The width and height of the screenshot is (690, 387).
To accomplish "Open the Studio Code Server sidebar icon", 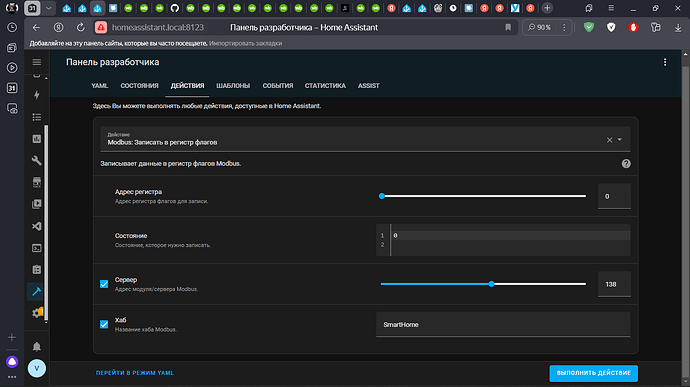I will pyautogui.click(x=37, y=226).
